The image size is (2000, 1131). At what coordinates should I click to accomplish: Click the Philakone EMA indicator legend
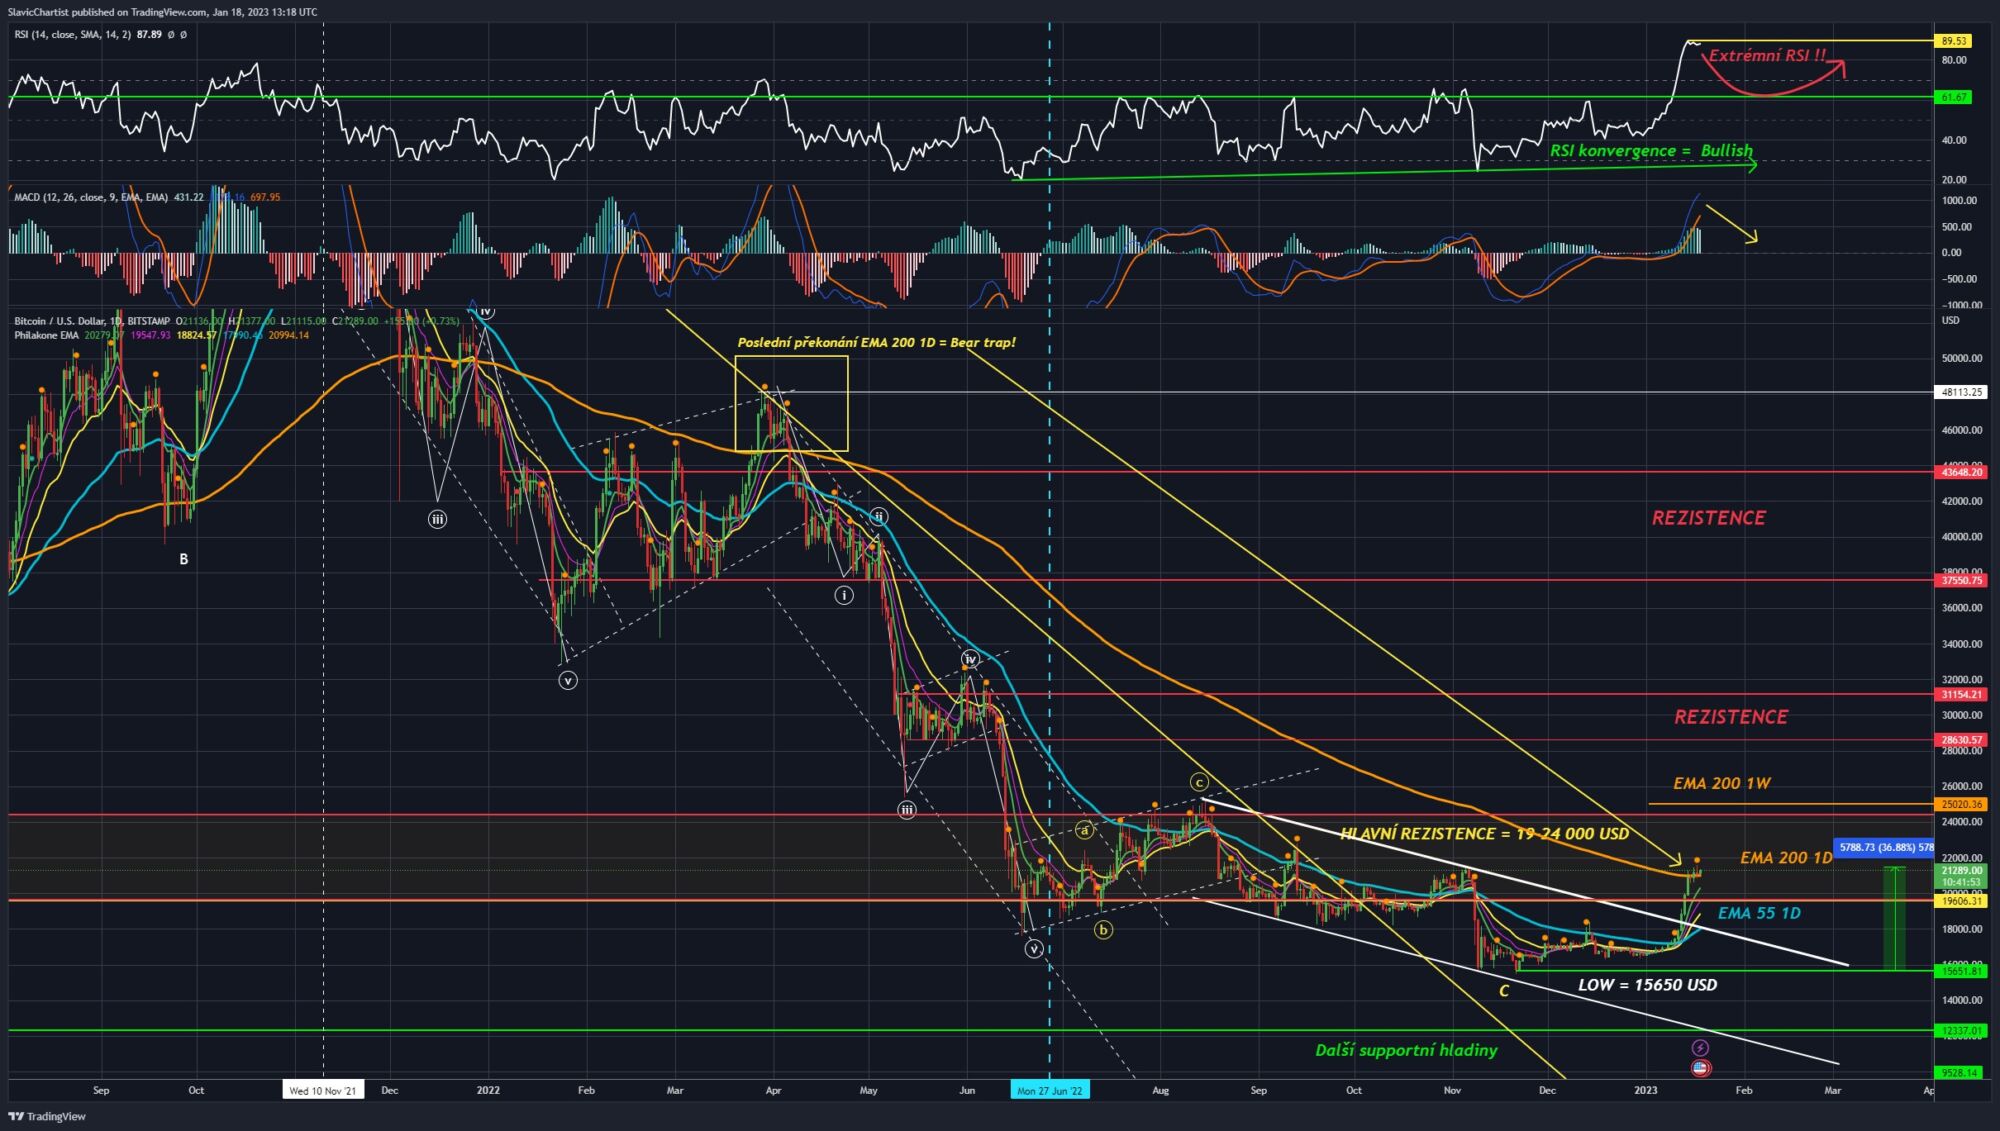[x=46, y=335]
